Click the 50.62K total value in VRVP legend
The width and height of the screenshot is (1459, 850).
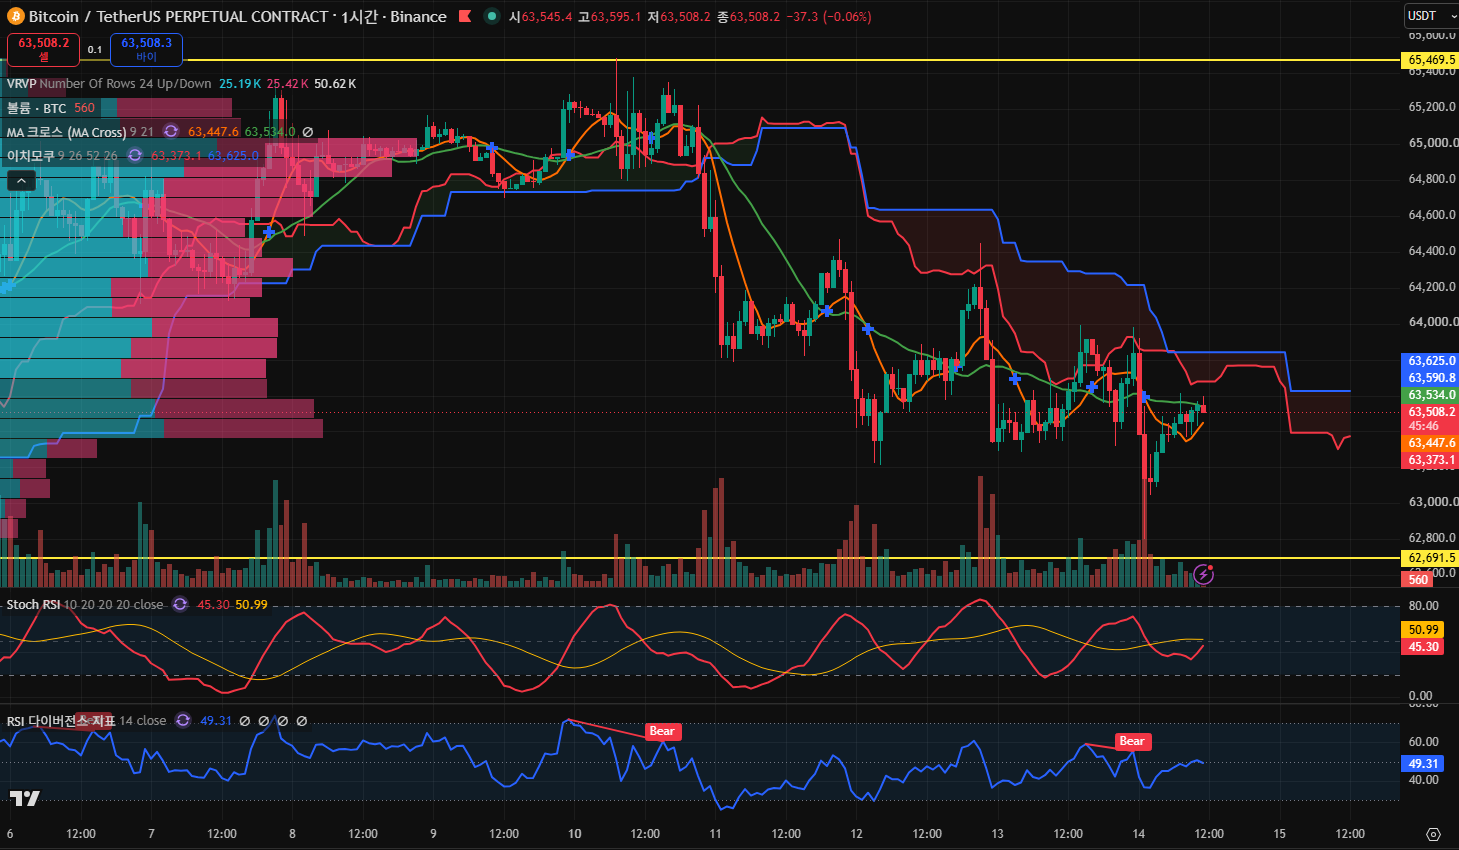(335, 84)
